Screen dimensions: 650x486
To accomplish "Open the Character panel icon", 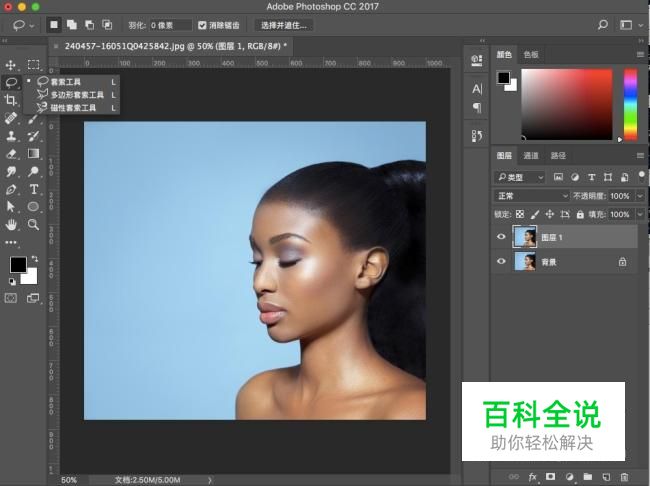I will [477, 88].
